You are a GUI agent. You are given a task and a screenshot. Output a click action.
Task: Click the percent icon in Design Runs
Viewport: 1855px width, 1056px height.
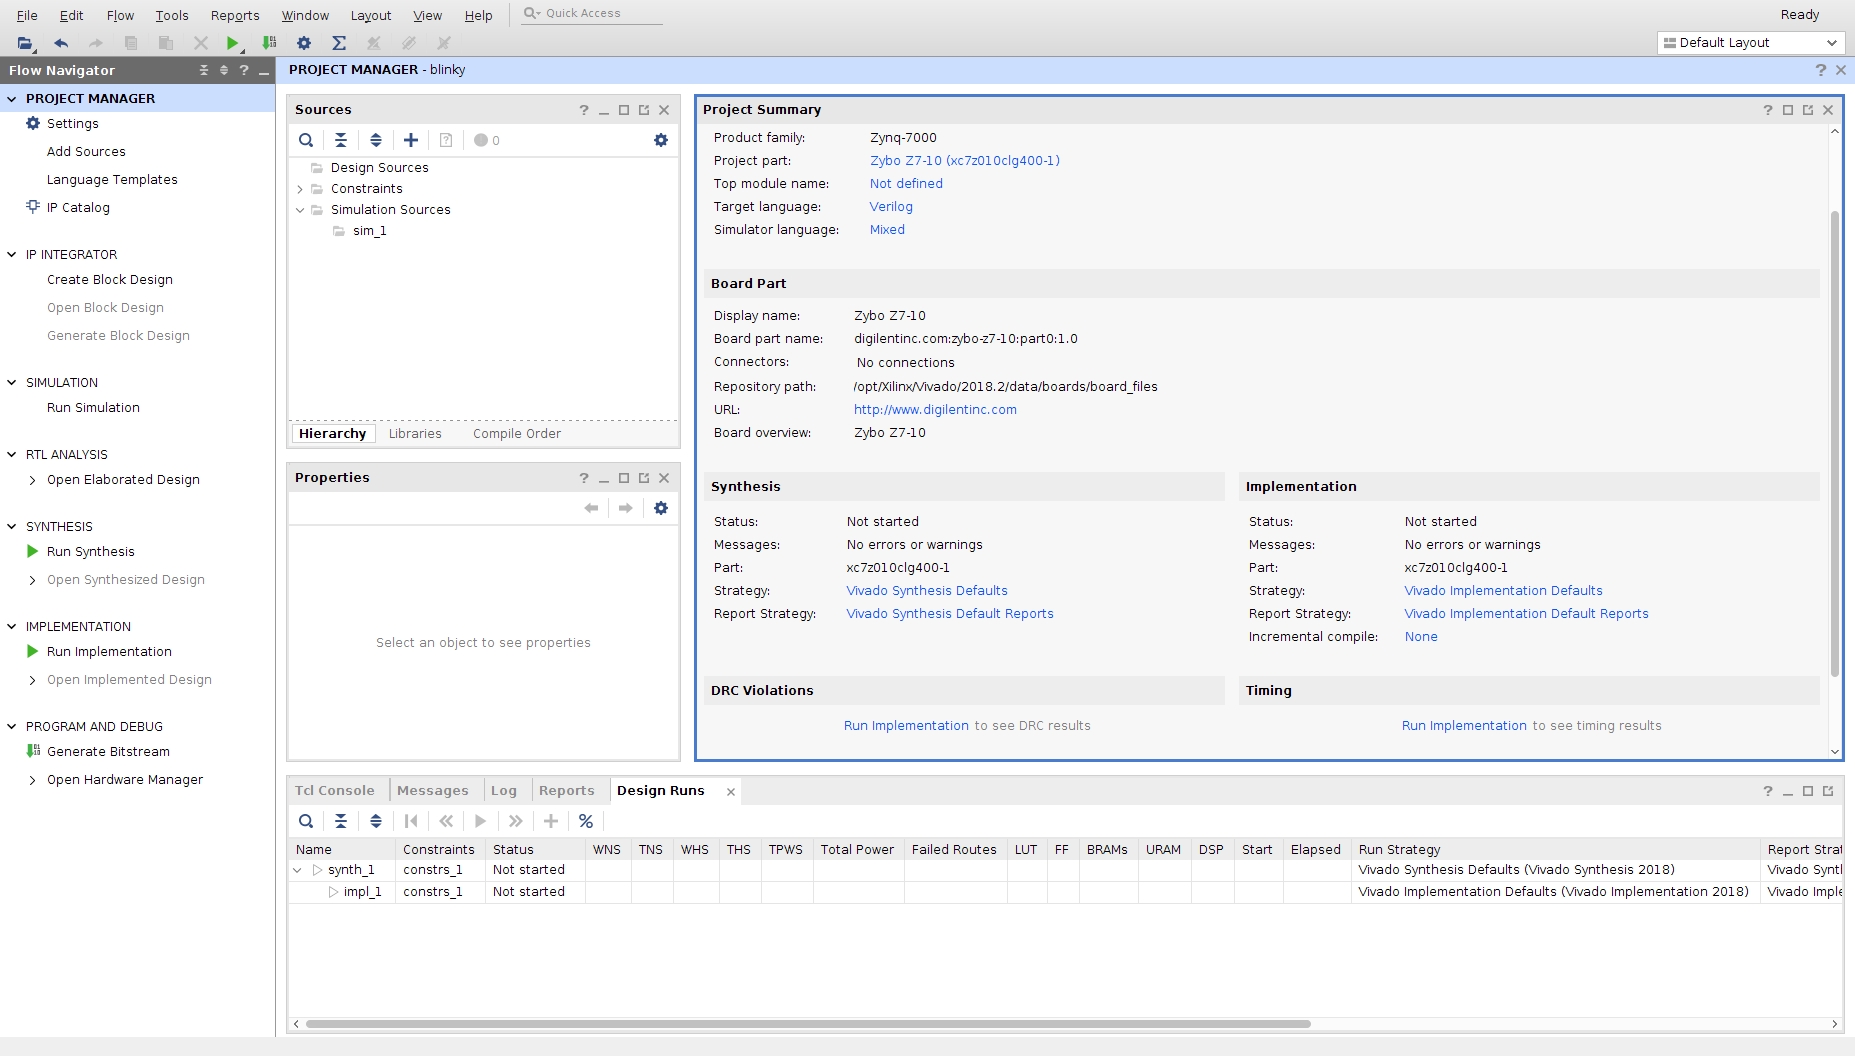[x=586, y=821]
